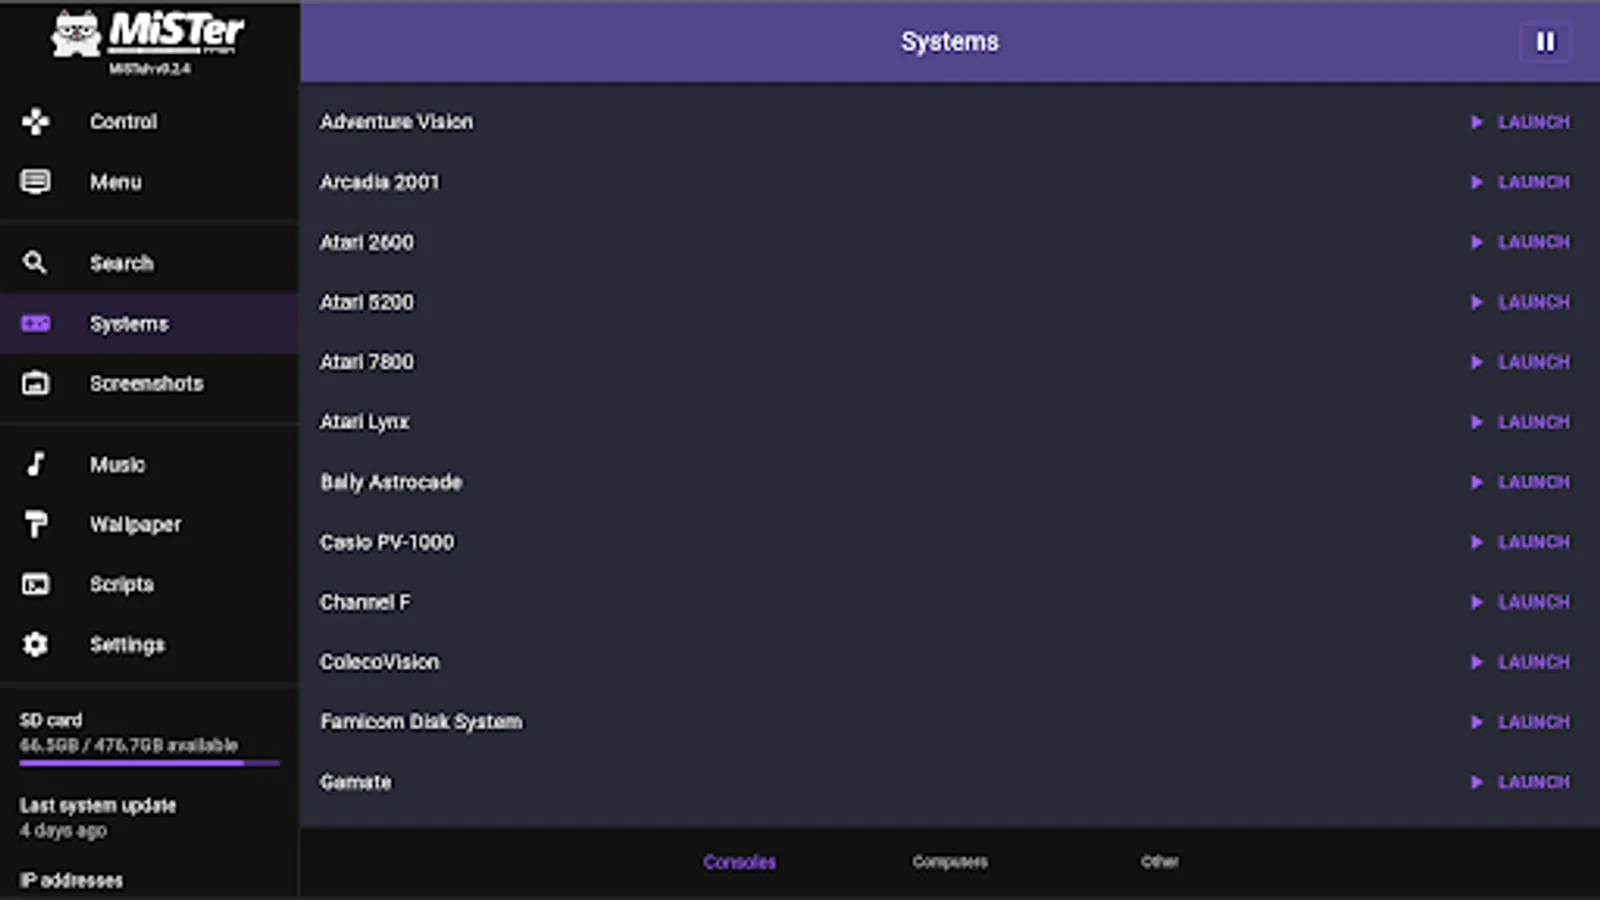1600x900 pixels.
Task: Open the Other systems tab
Action: [x=1159, y=861]
